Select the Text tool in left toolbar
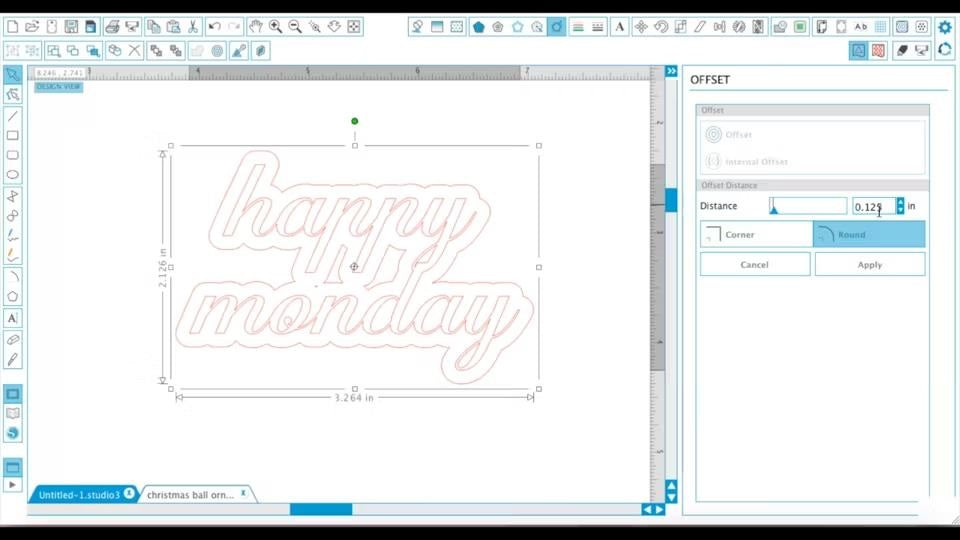Viewport: 960px width, 540px height. coord(12,318)
